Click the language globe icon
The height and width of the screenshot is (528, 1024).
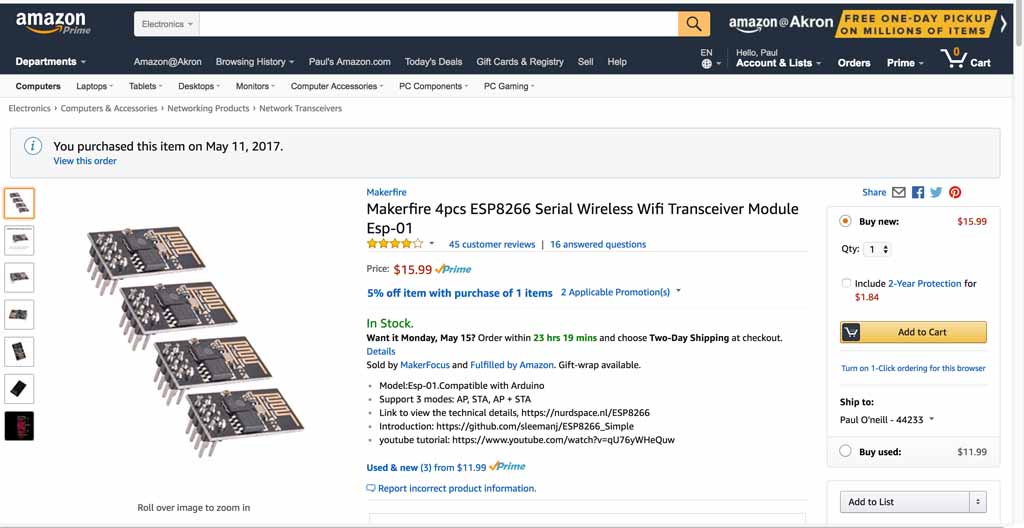coord(707,64)
